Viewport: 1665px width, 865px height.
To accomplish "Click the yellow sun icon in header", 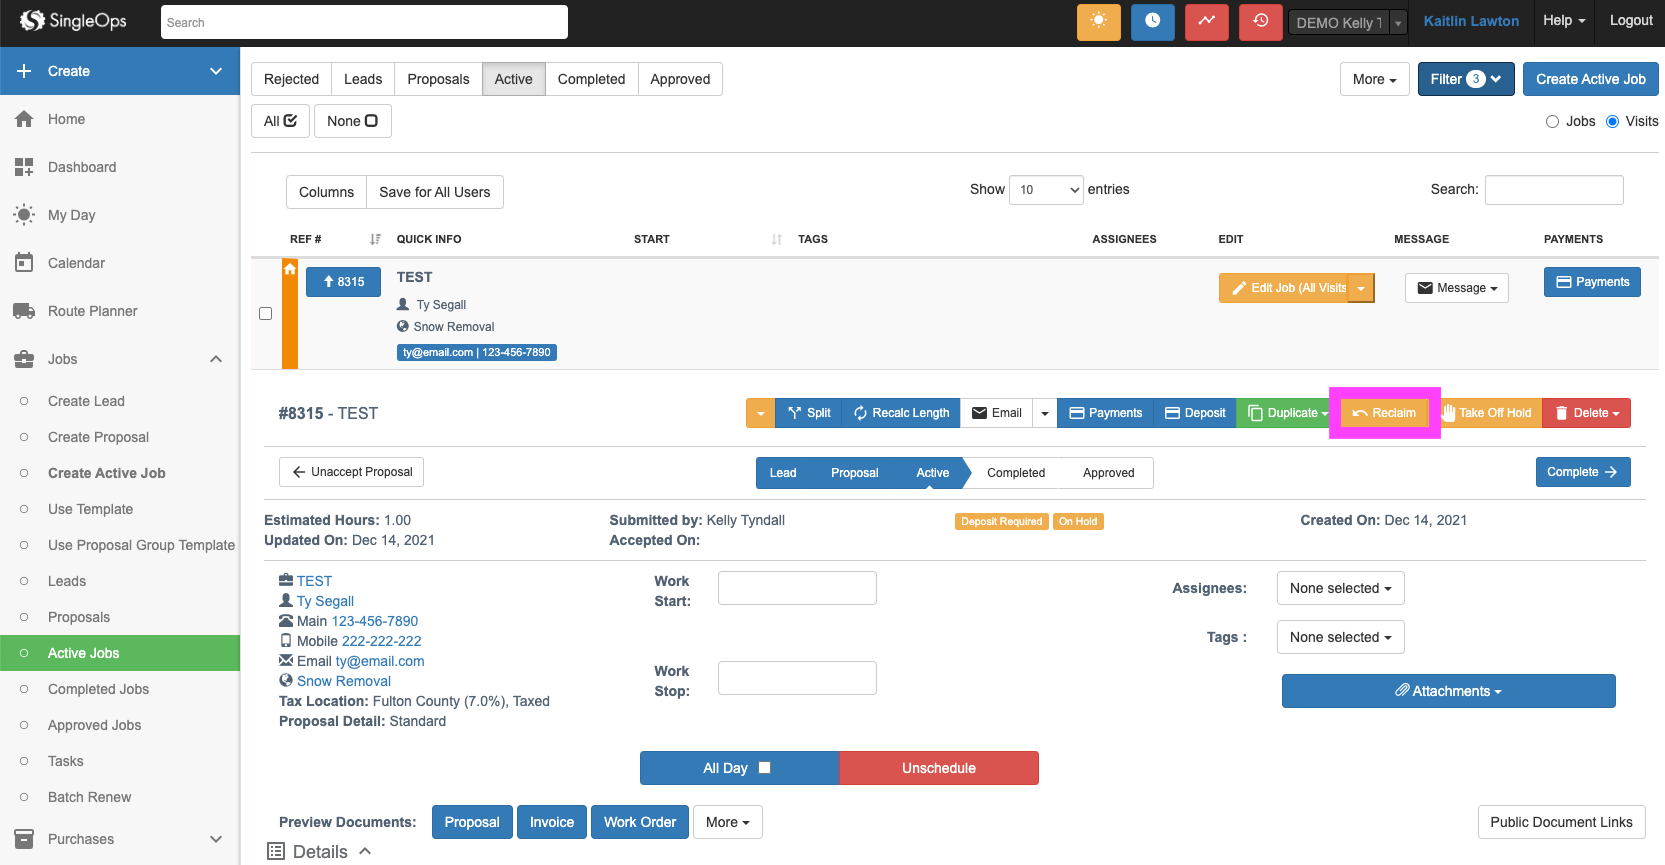I will (1098, 22).
